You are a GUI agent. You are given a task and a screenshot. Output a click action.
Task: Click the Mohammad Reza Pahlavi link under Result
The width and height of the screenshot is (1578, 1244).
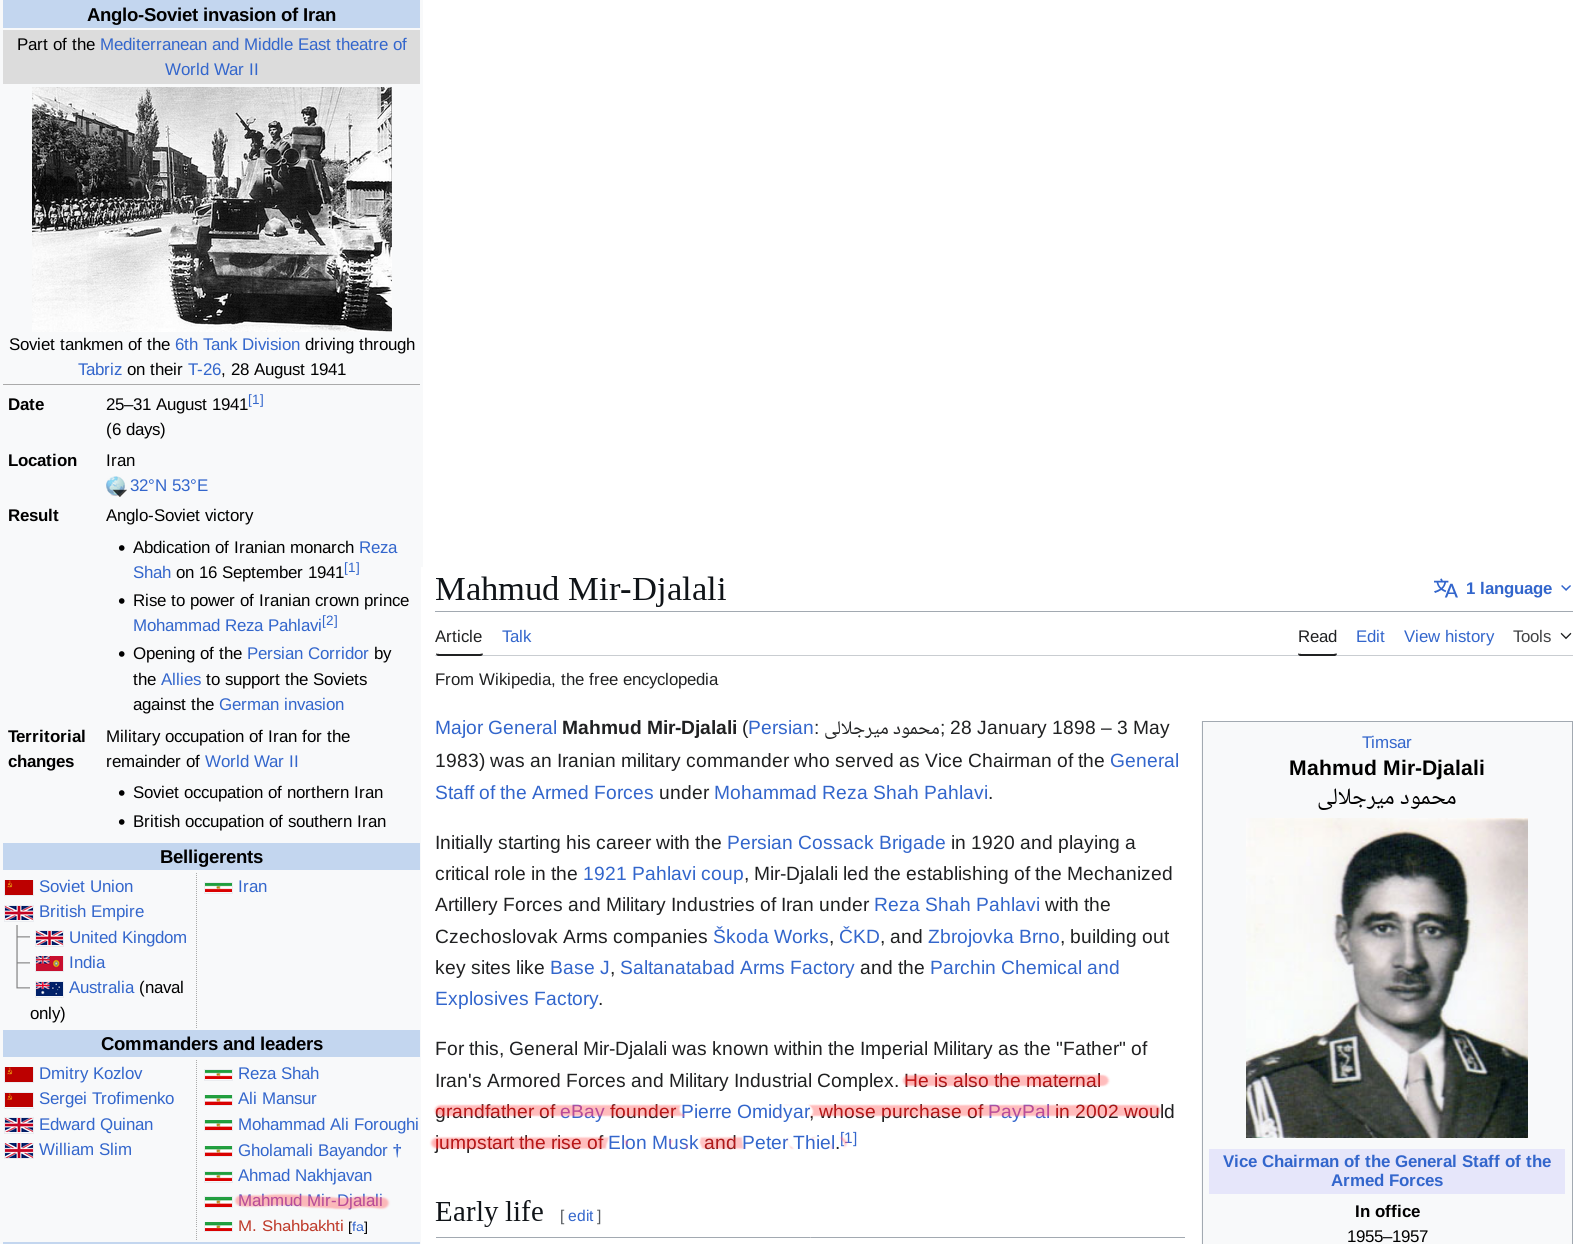pos(227,625)
